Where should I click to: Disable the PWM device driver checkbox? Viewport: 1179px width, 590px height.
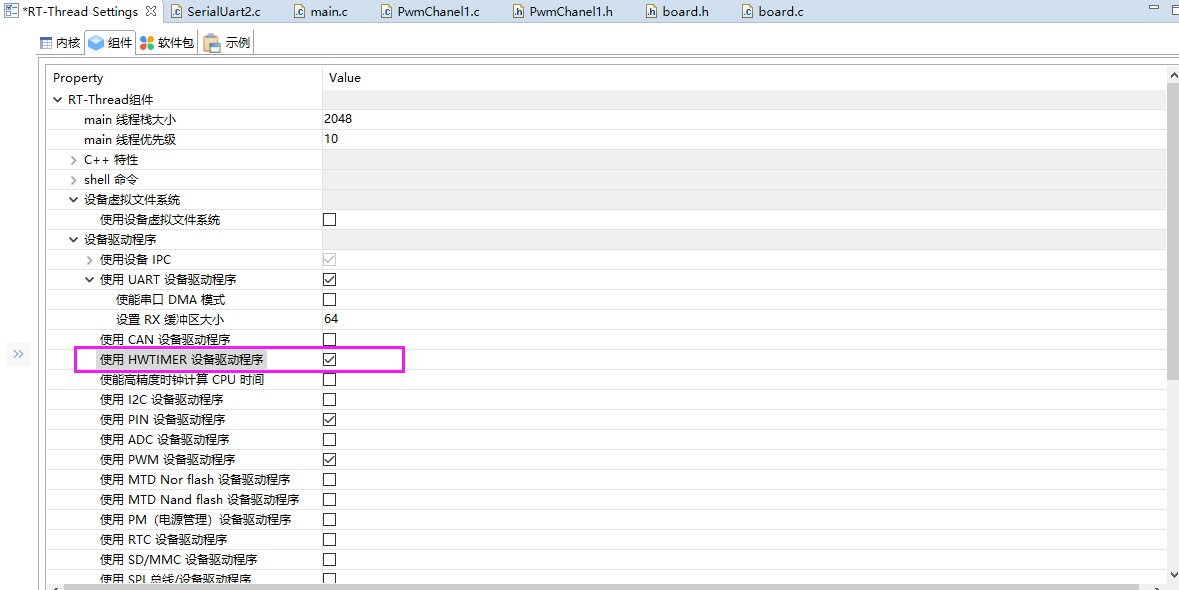tap(329, 460)
